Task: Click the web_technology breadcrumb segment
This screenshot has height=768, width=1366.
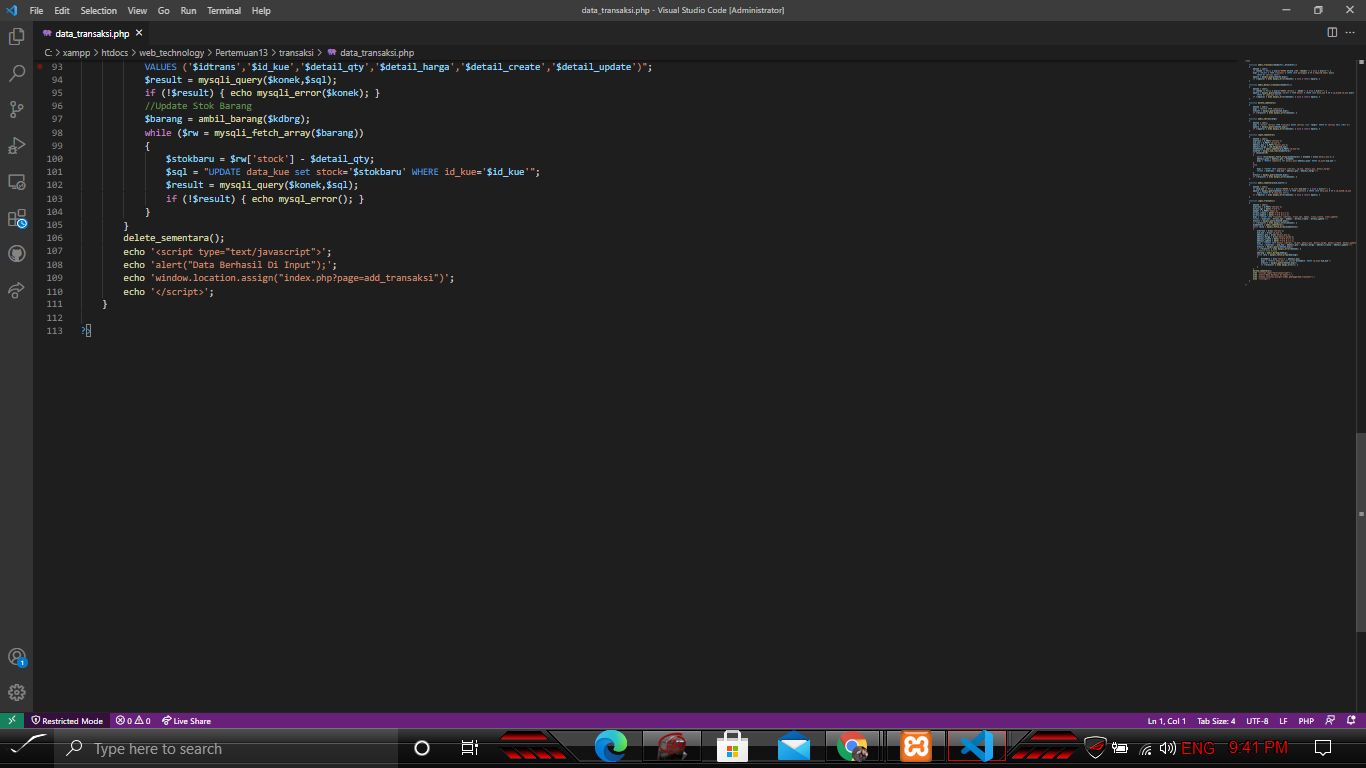Action: pyautogui.click(x=171, y=52)
